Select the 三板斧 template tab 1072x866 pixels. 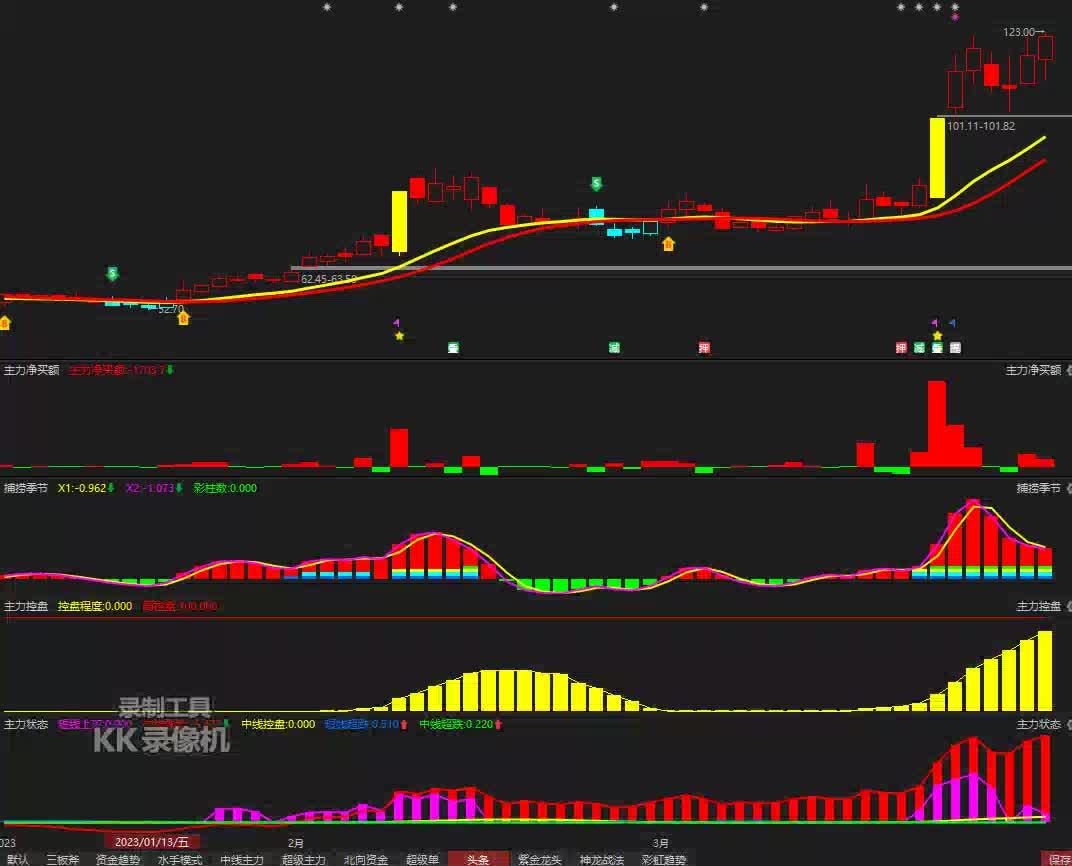(x=62, y=859)
